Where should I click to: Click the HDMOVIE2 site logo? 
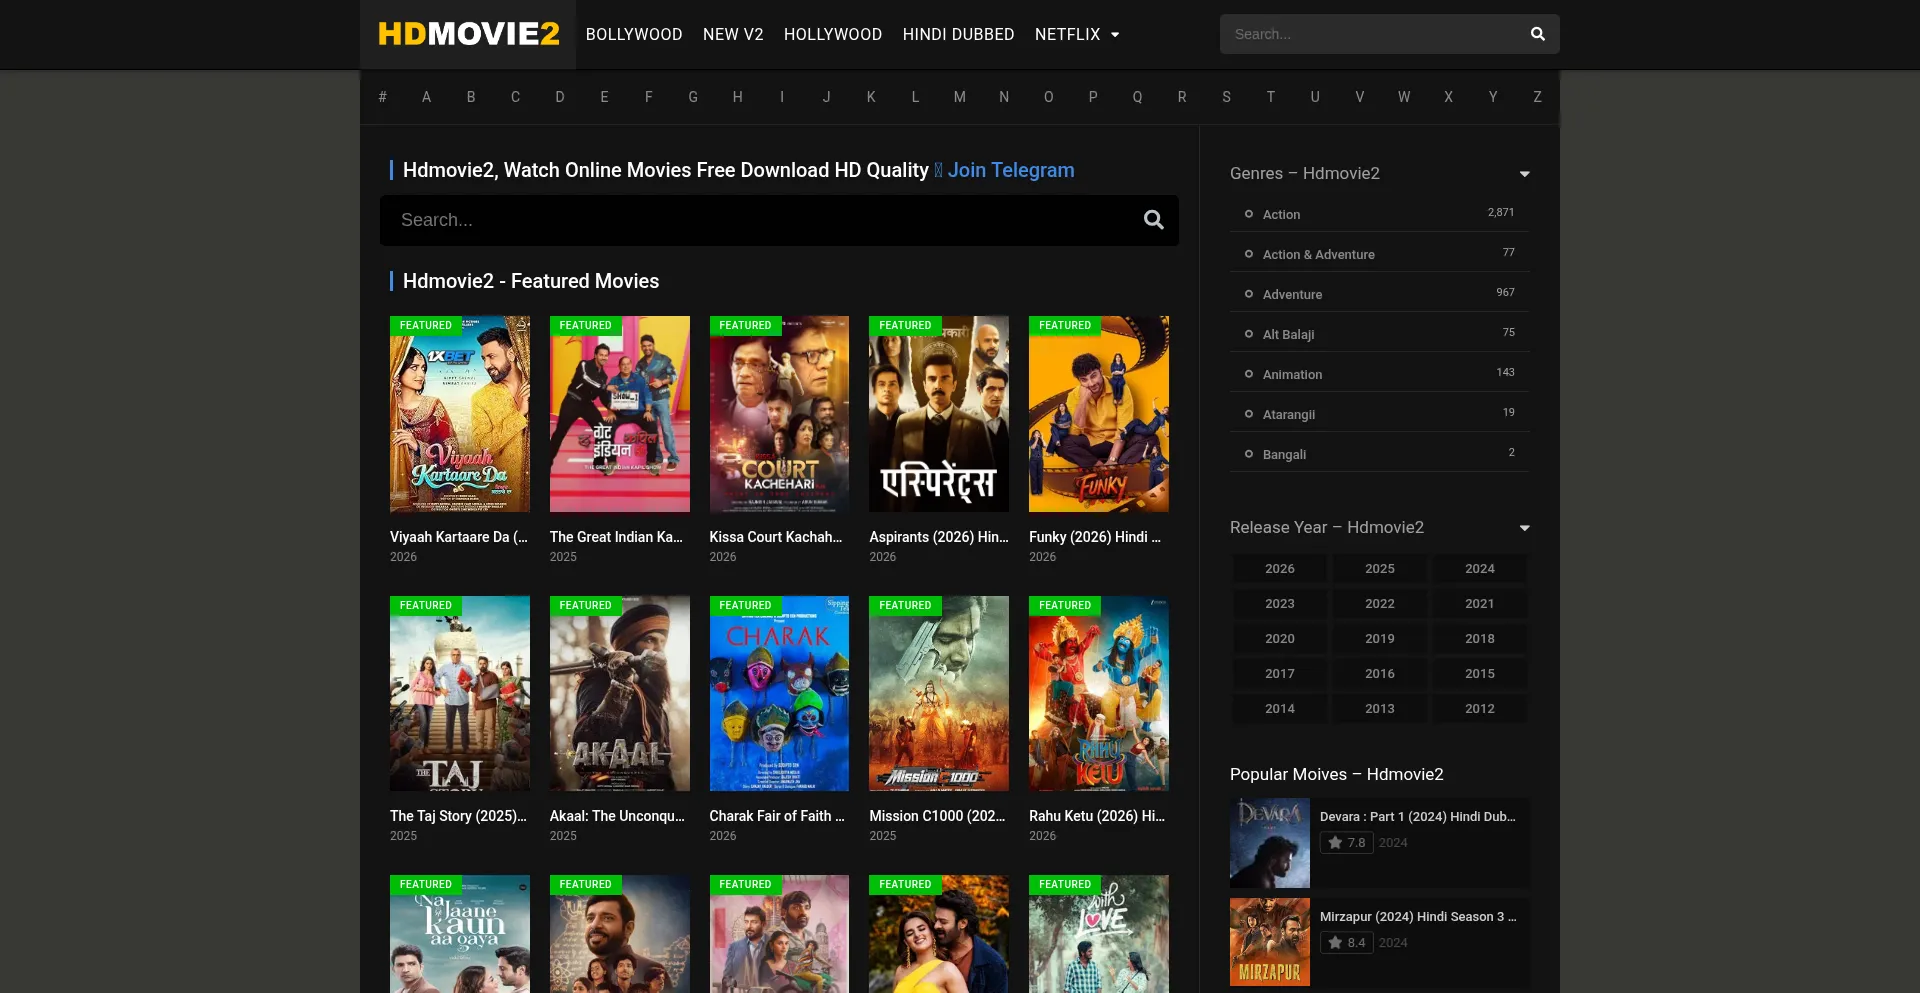coord(468,34)
